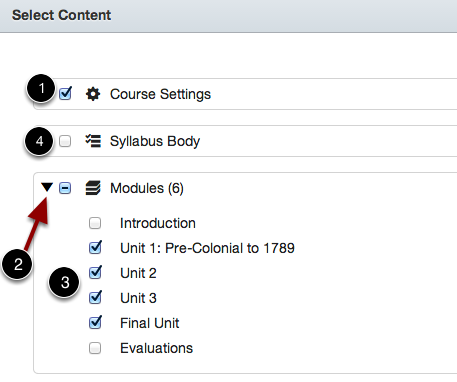
Task: Enable the Syllabus Body checkbox
Action: 65,141
